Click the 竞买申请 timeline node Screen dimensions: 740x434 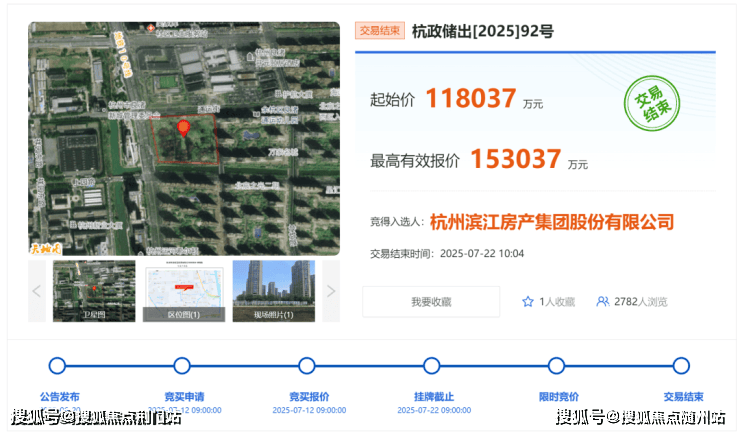[182, 366]
